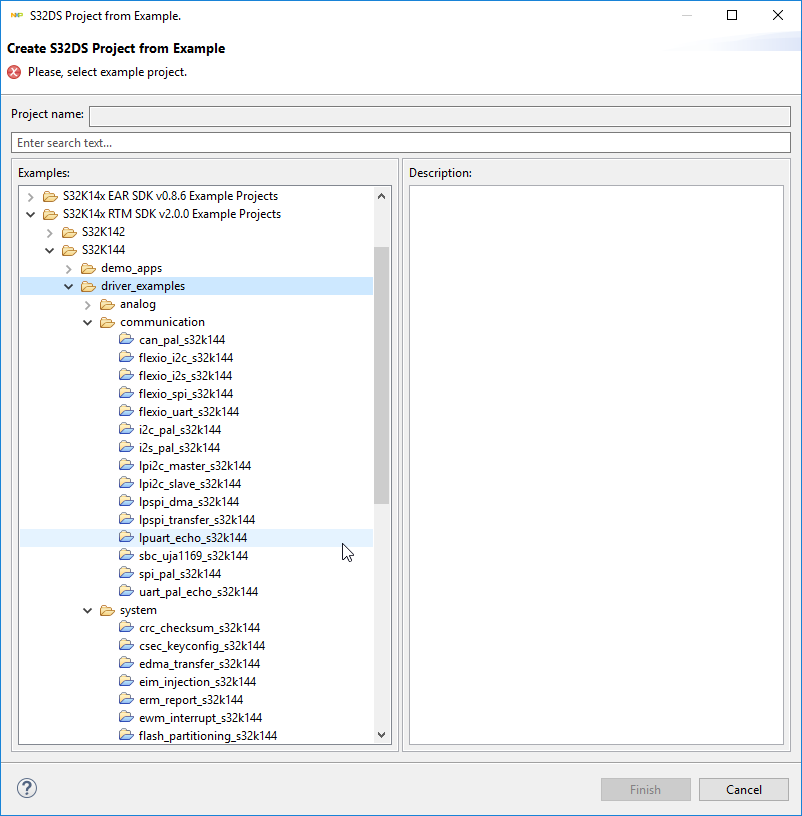Click the lpi2c_slave_s32k144 project icon

[126, 483]
